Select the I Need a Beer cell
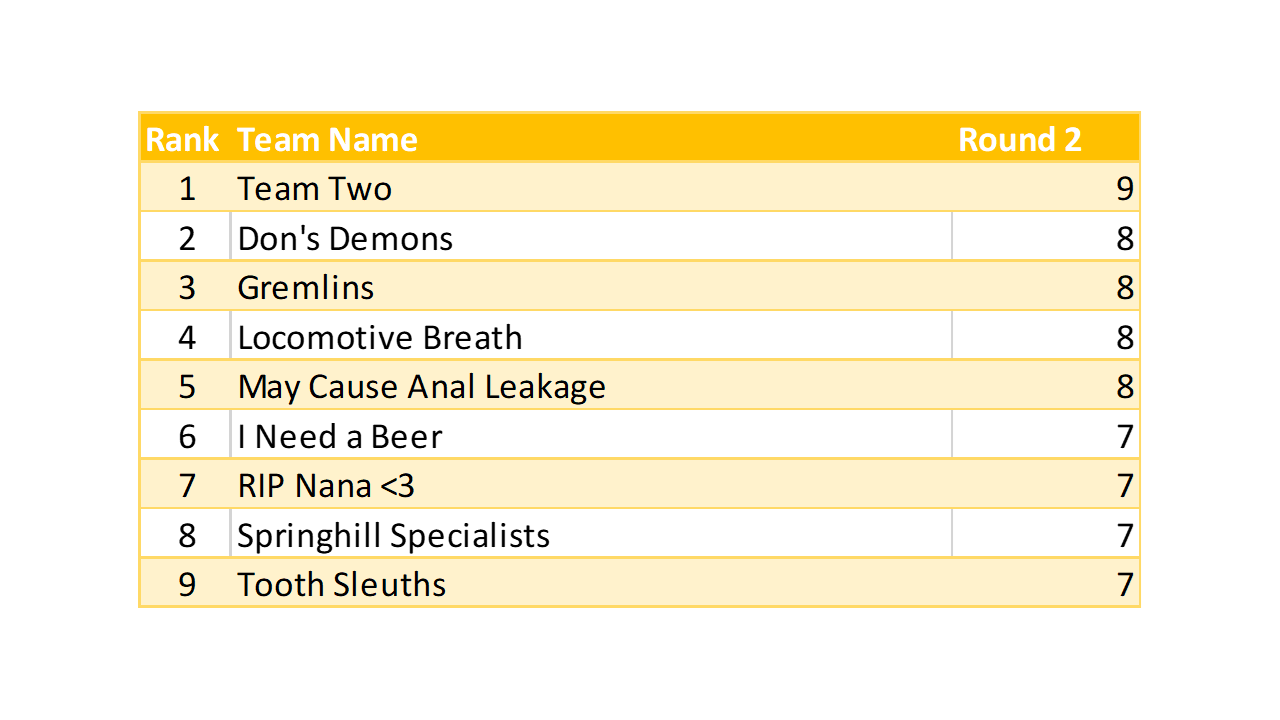Image resolution: width=1280 pixels, height=720 pixels. point(340,437)
